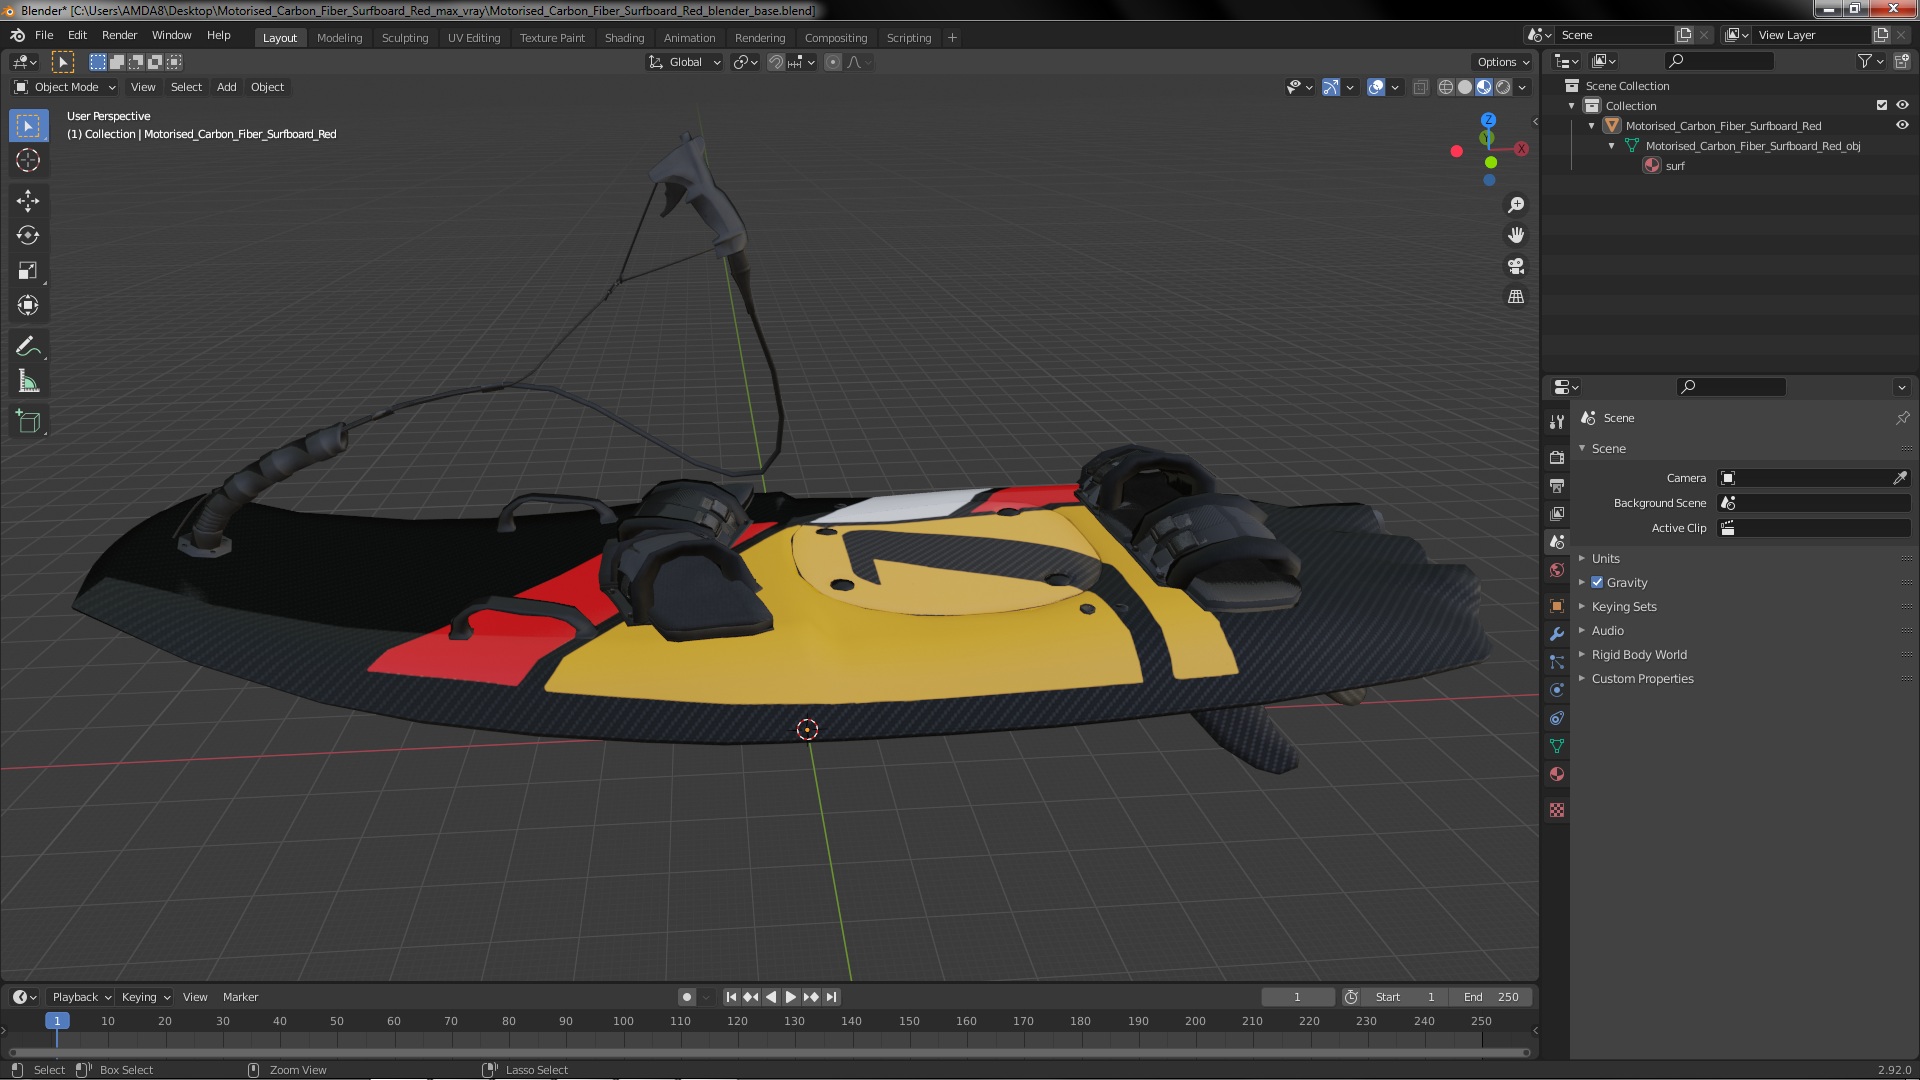
Task: Expand the Units panel
Action: [1605, 559]
